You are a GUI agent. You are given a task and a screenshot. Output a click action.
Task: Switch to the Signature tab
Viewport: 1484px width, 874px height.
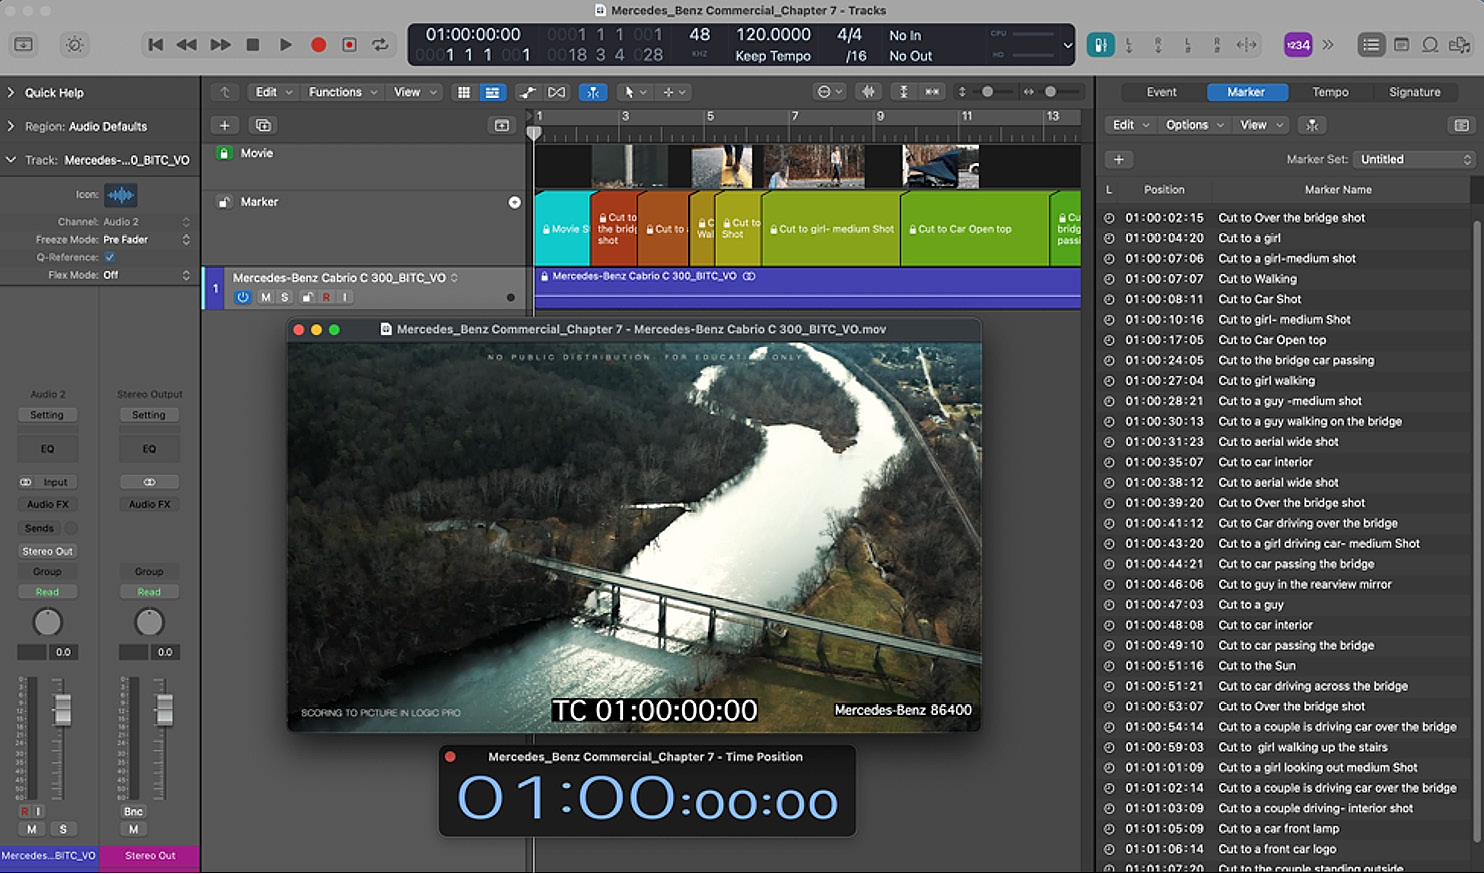1414,92
